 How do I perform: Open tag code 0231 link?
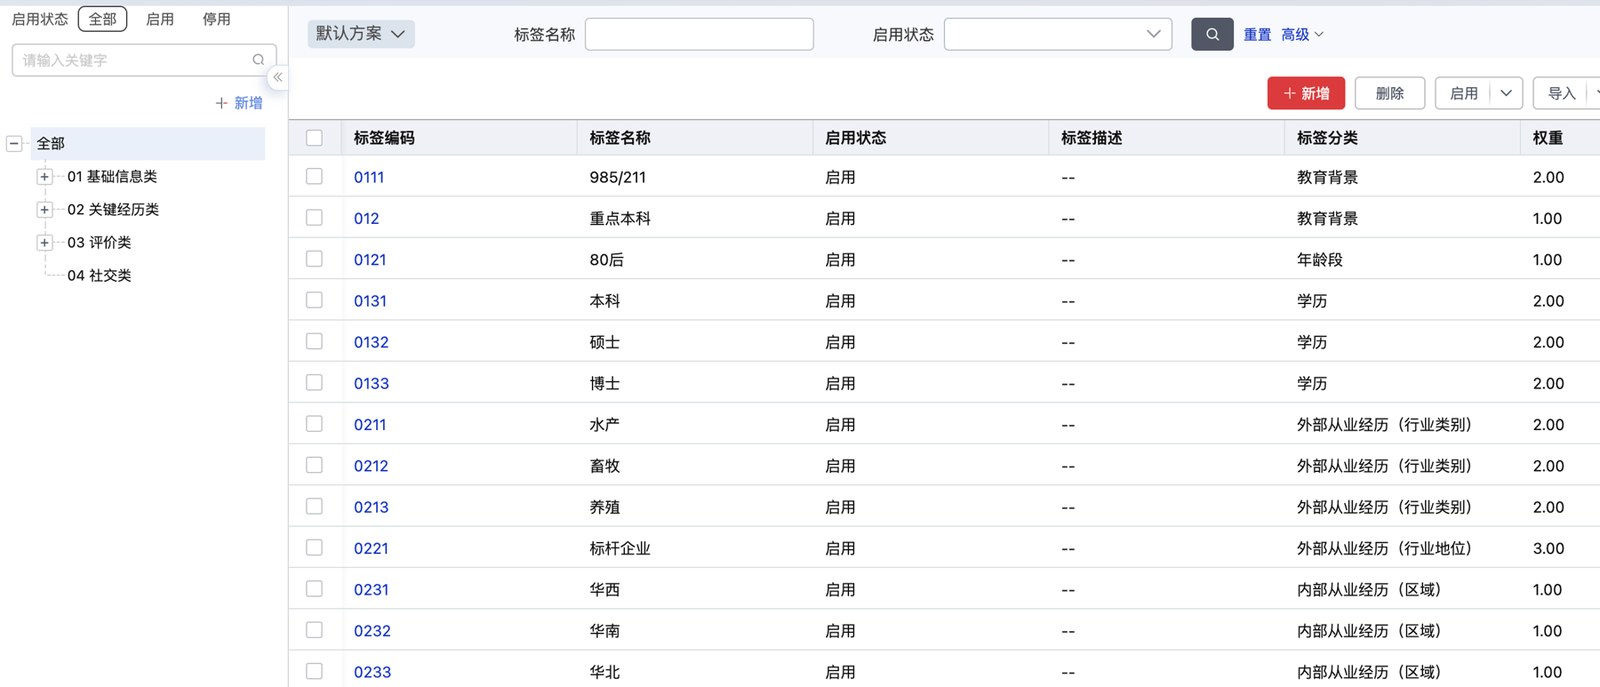click(371, 590)
